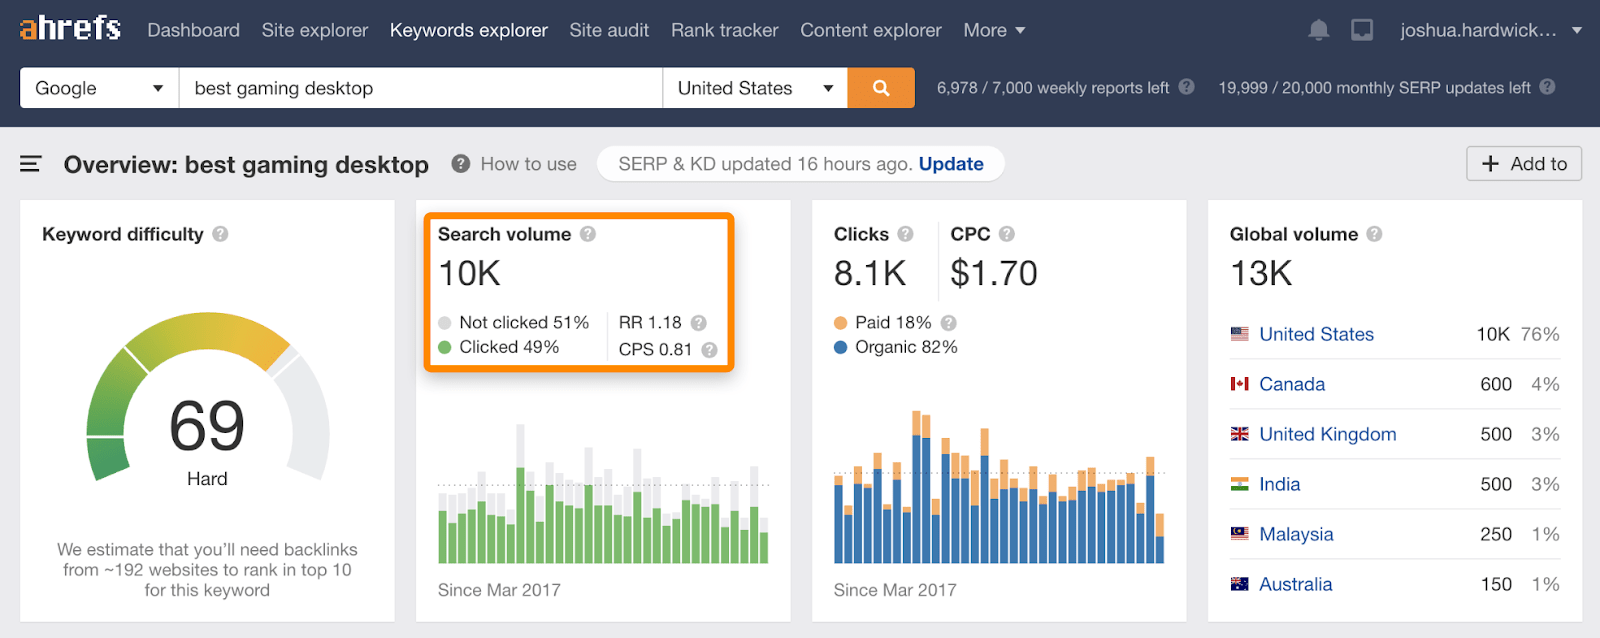
Task: Open Keyword difficulty help tooltip icon
Action: pos(220,234)
